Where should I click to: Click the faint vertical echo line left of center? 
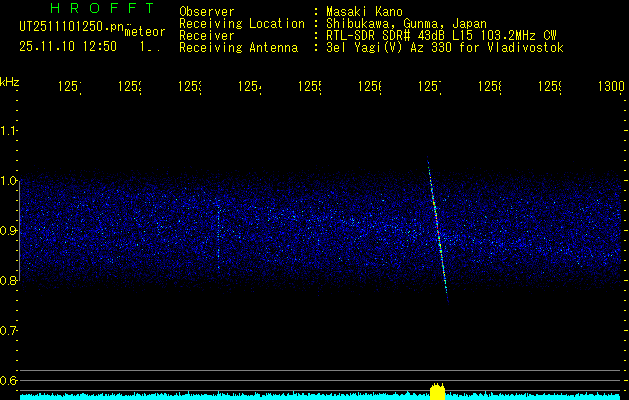point(218,238)
